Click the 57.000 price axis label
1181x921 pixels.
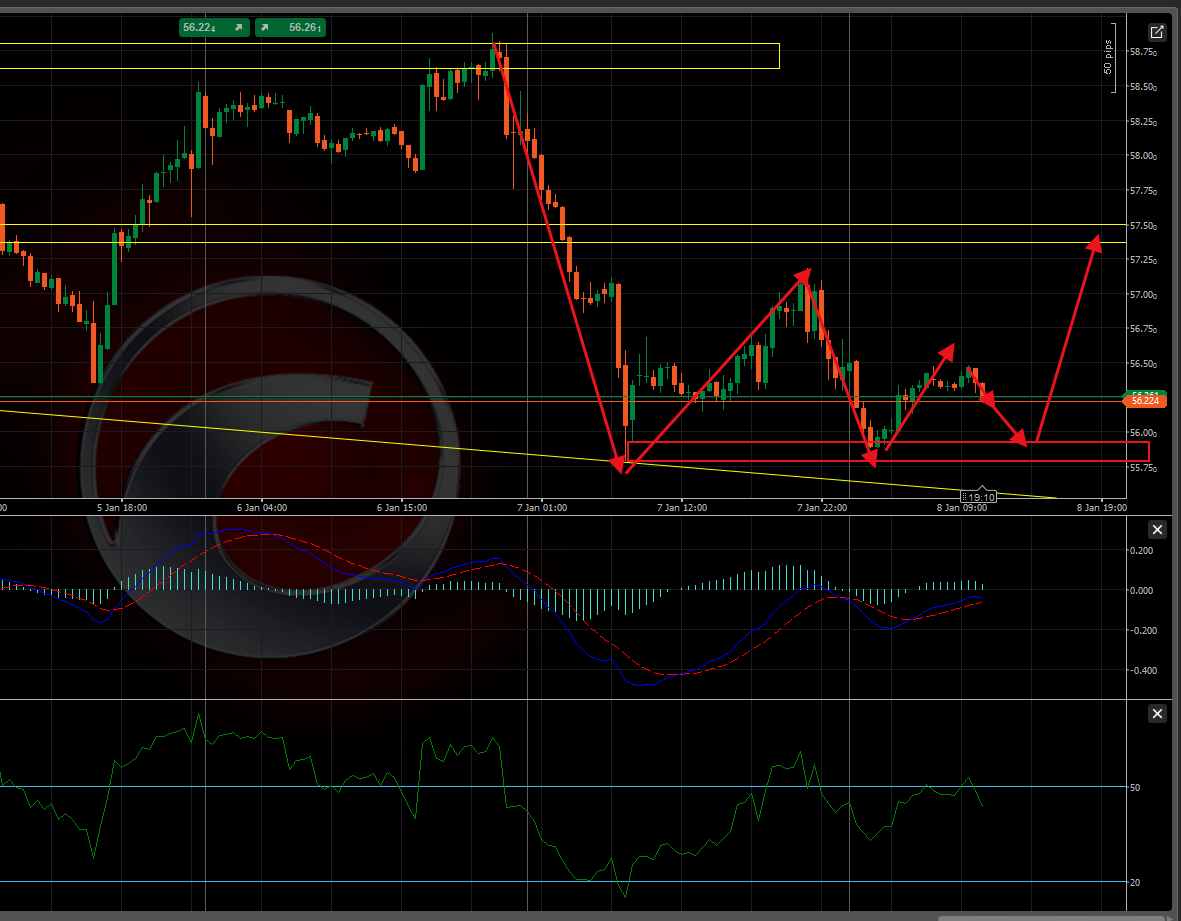(x=1143, y=294)
